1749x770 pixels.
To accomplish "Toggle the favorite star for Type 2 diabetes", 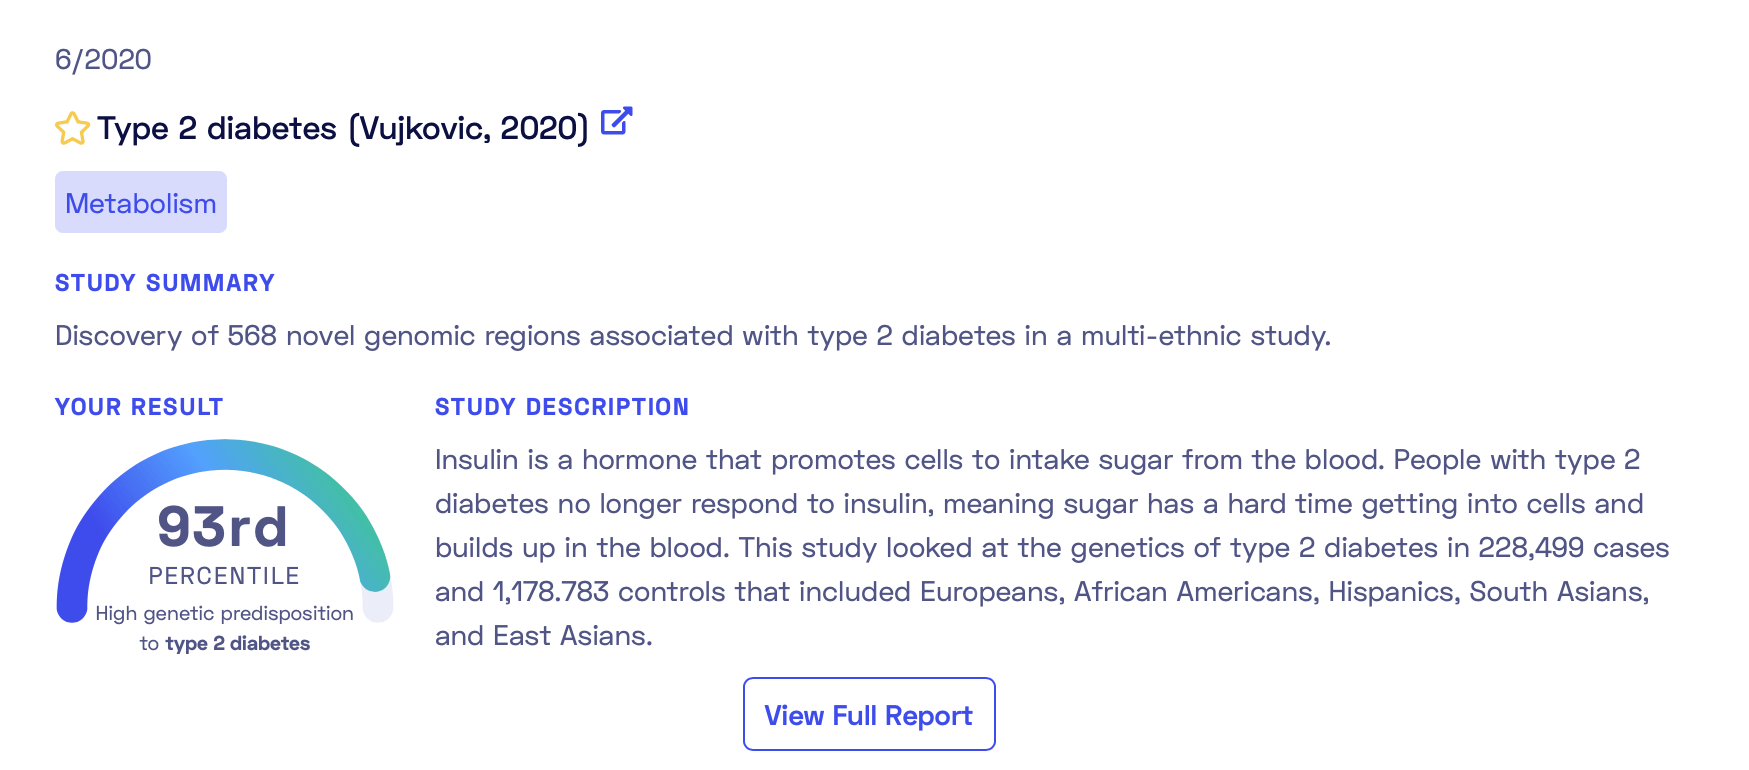I will click(x=72, y=129).
